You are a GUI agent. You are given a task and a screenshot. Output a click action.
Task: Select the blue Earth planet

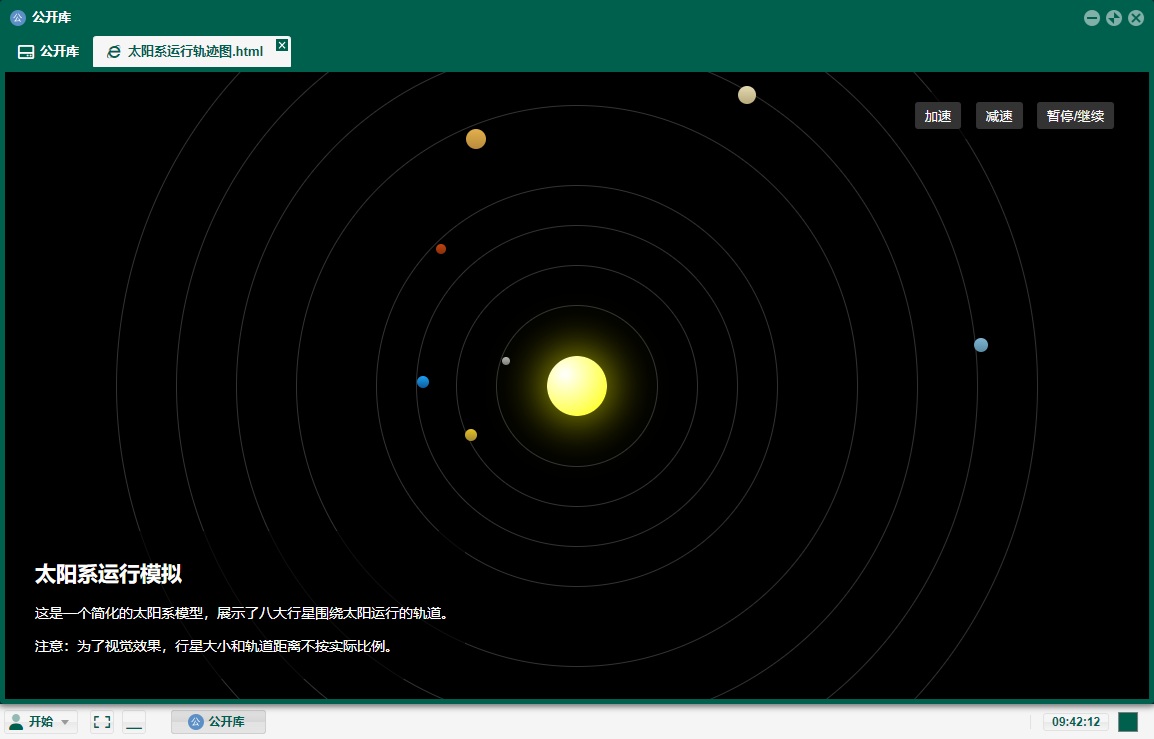point(423,382)
